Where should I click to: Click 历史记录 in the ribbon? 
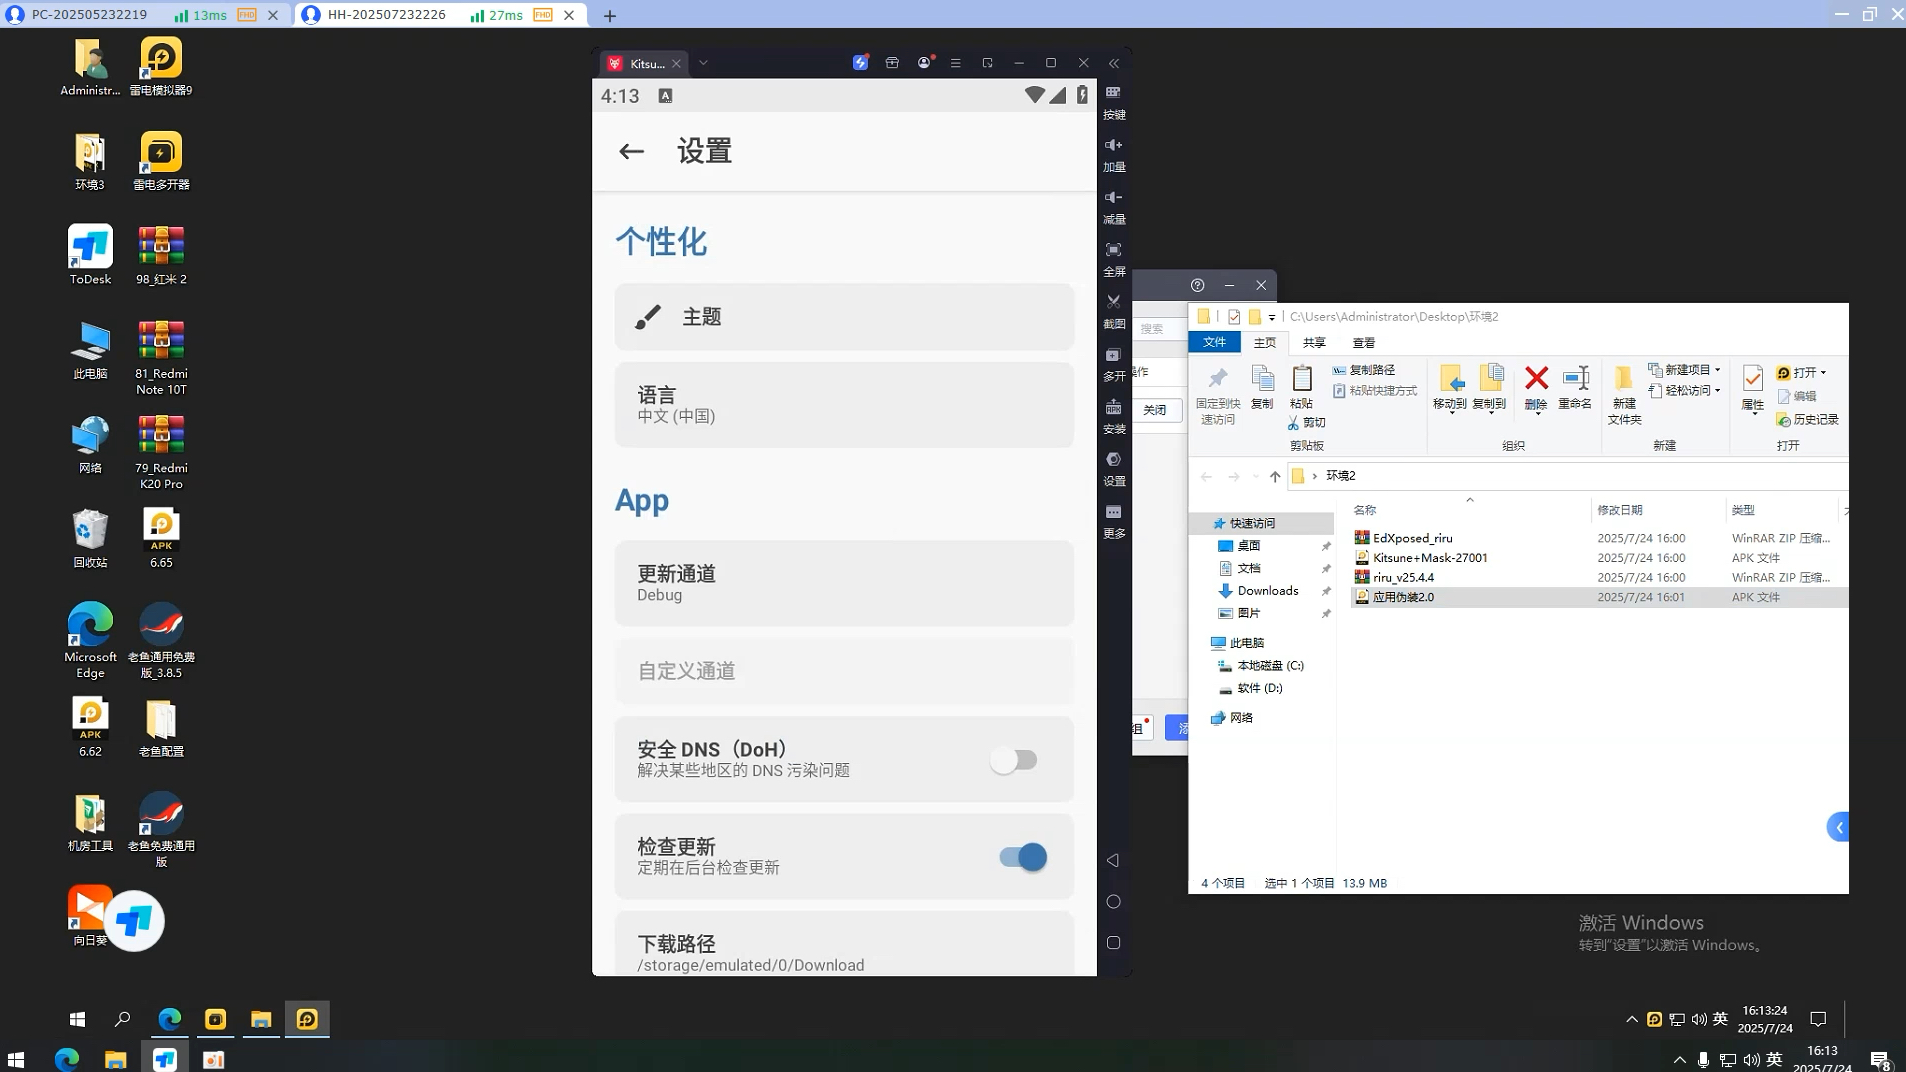(1808, 420)
